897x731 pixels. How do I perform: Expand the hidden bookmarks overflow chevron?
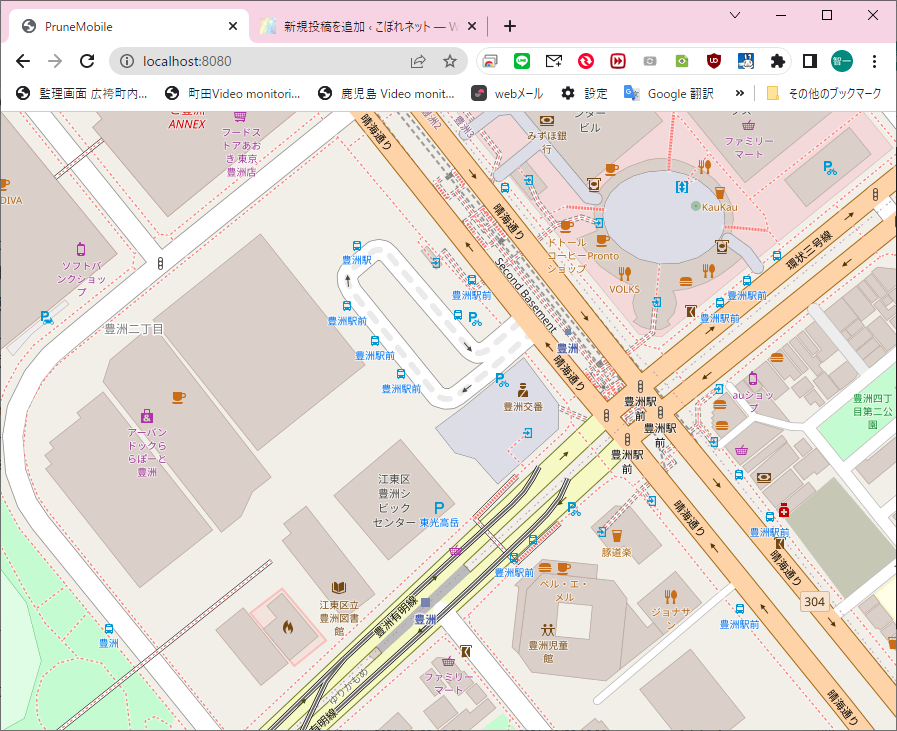click(x=739, y=93)
